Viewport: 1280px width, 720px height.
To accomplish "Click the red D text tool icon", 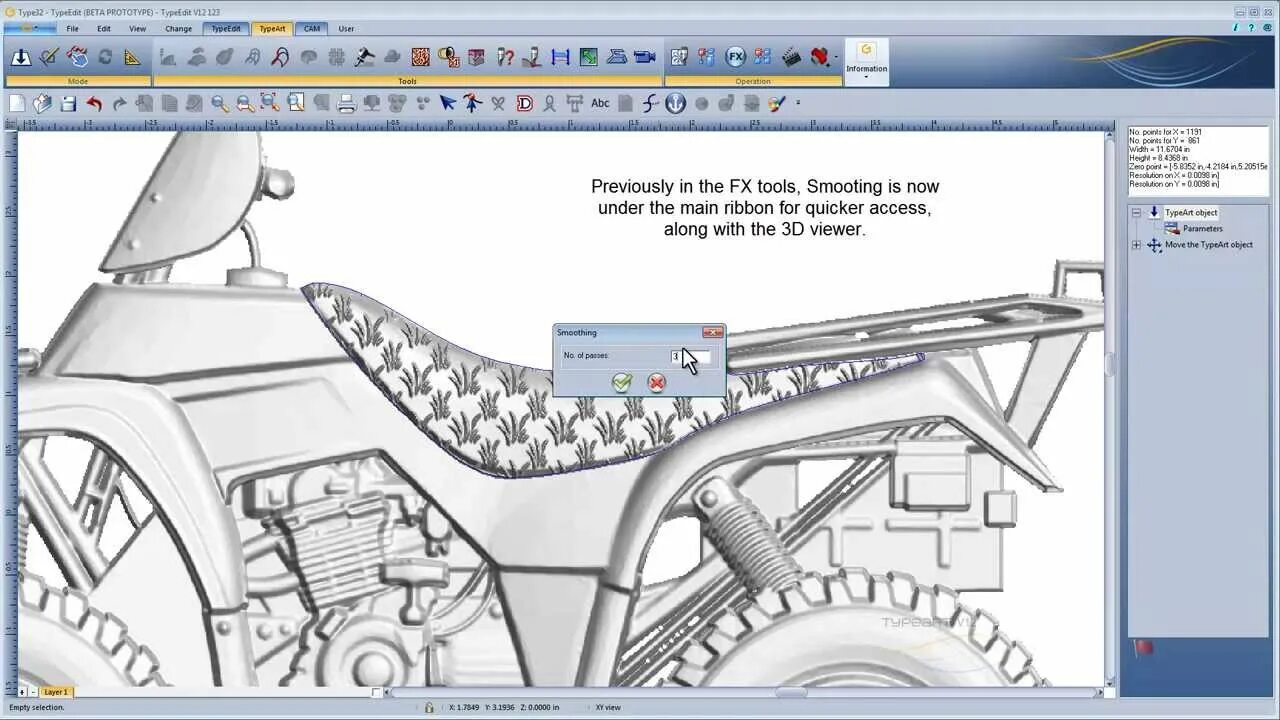I will (524, 103).
